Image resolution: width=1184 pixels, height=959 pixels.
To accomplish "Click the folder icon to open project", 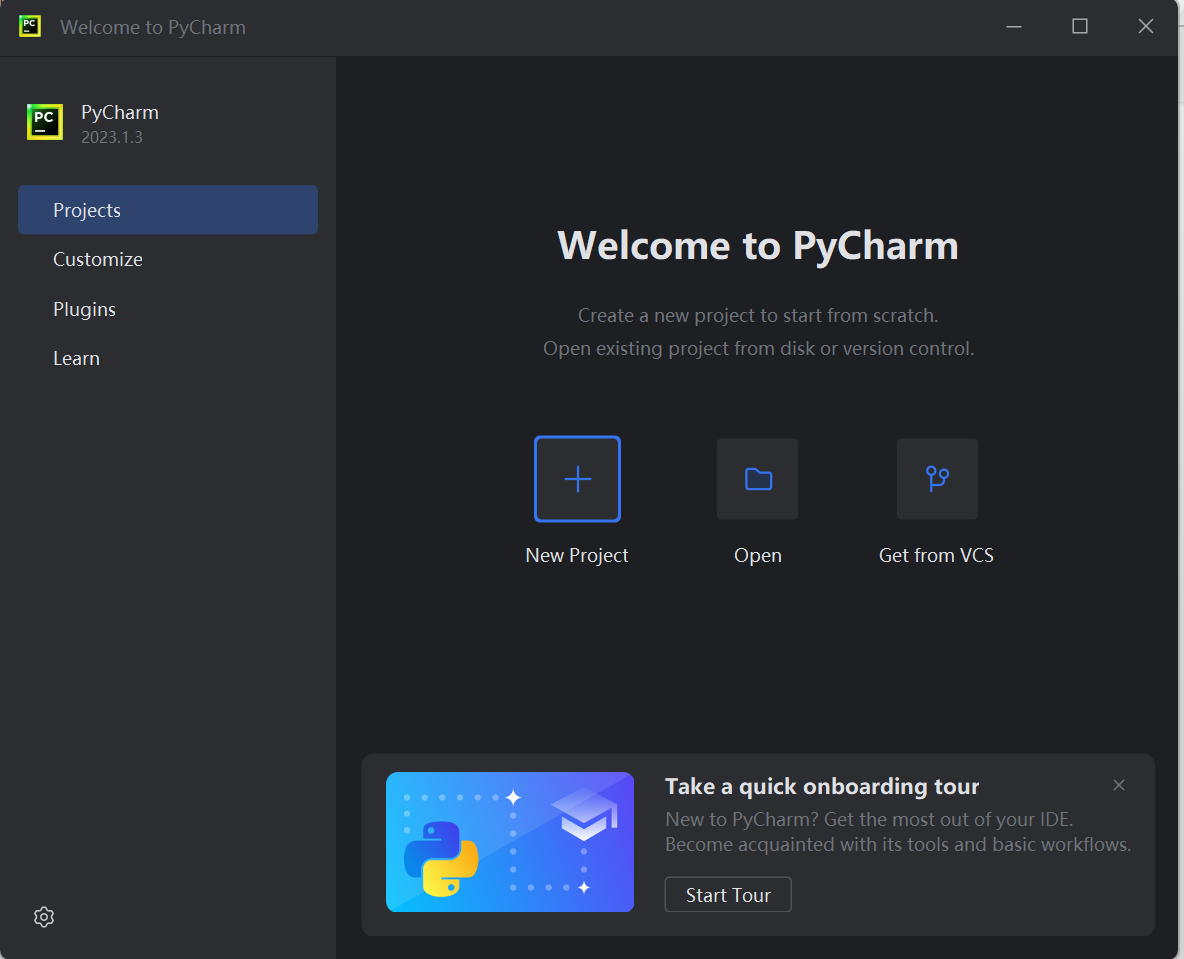I will click(757, 479).
